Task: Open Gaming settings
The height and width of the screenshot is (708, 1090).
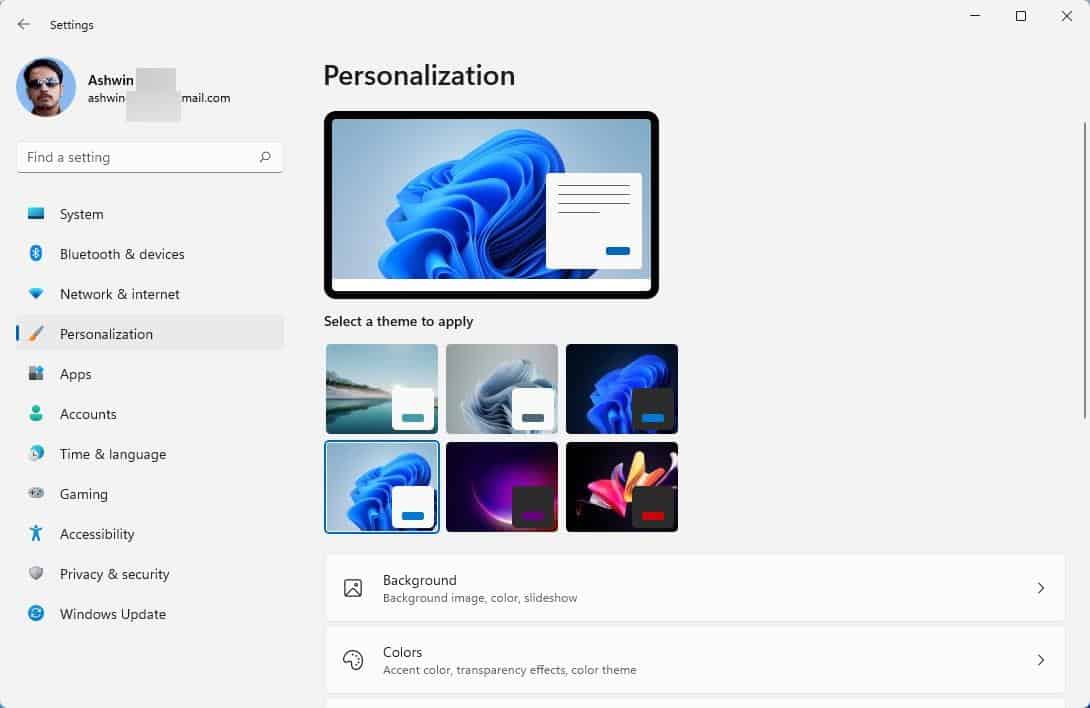Action: pyautogui.click(x=83, y=493)
